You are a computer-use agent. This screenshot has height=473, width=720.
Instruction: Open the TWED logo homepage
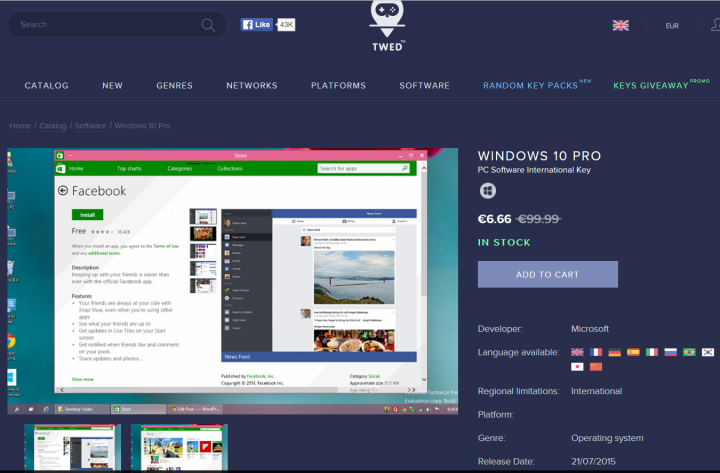coord(387,26)
